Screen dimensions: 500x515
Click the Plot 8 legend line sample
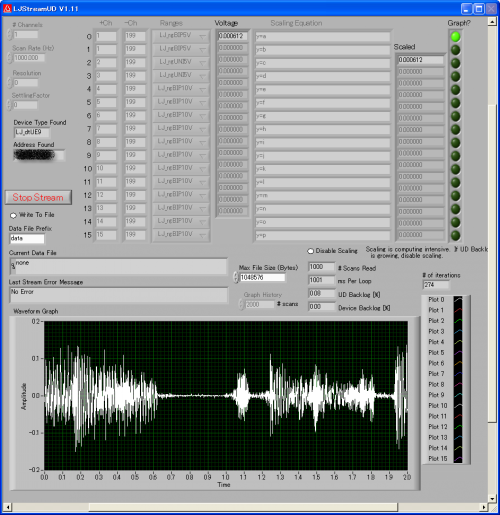458,385
